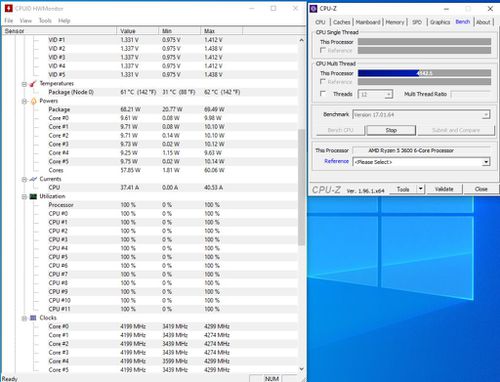500x382 pixels.
Task: Select the Core #4 power row
Action: tap(150, 153)
